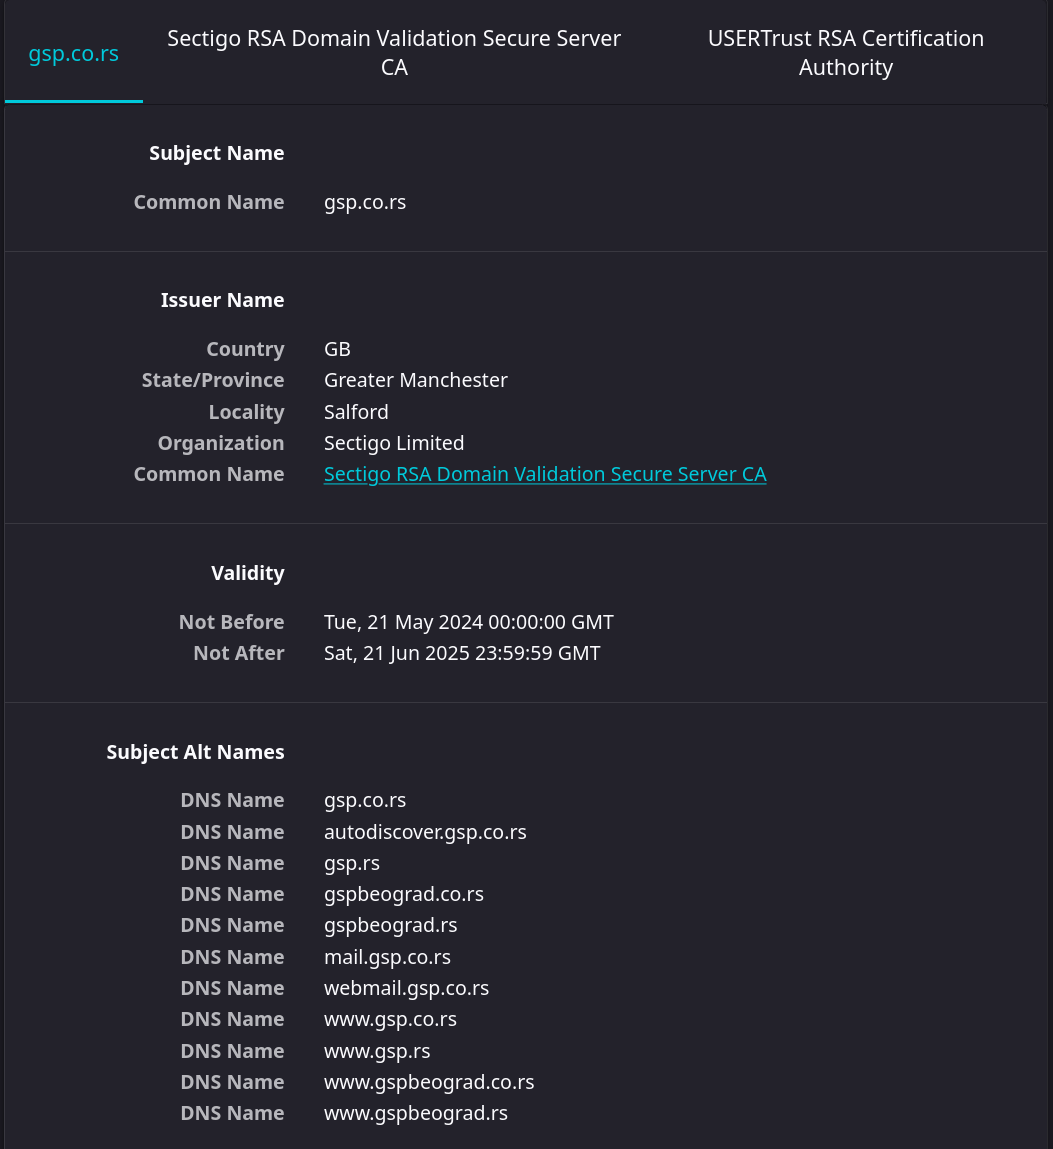This screenshot has height=1149, width=1053.
Task: Select the gspbeograd.co.rs entry without www
Action: [x=404, y=894]
